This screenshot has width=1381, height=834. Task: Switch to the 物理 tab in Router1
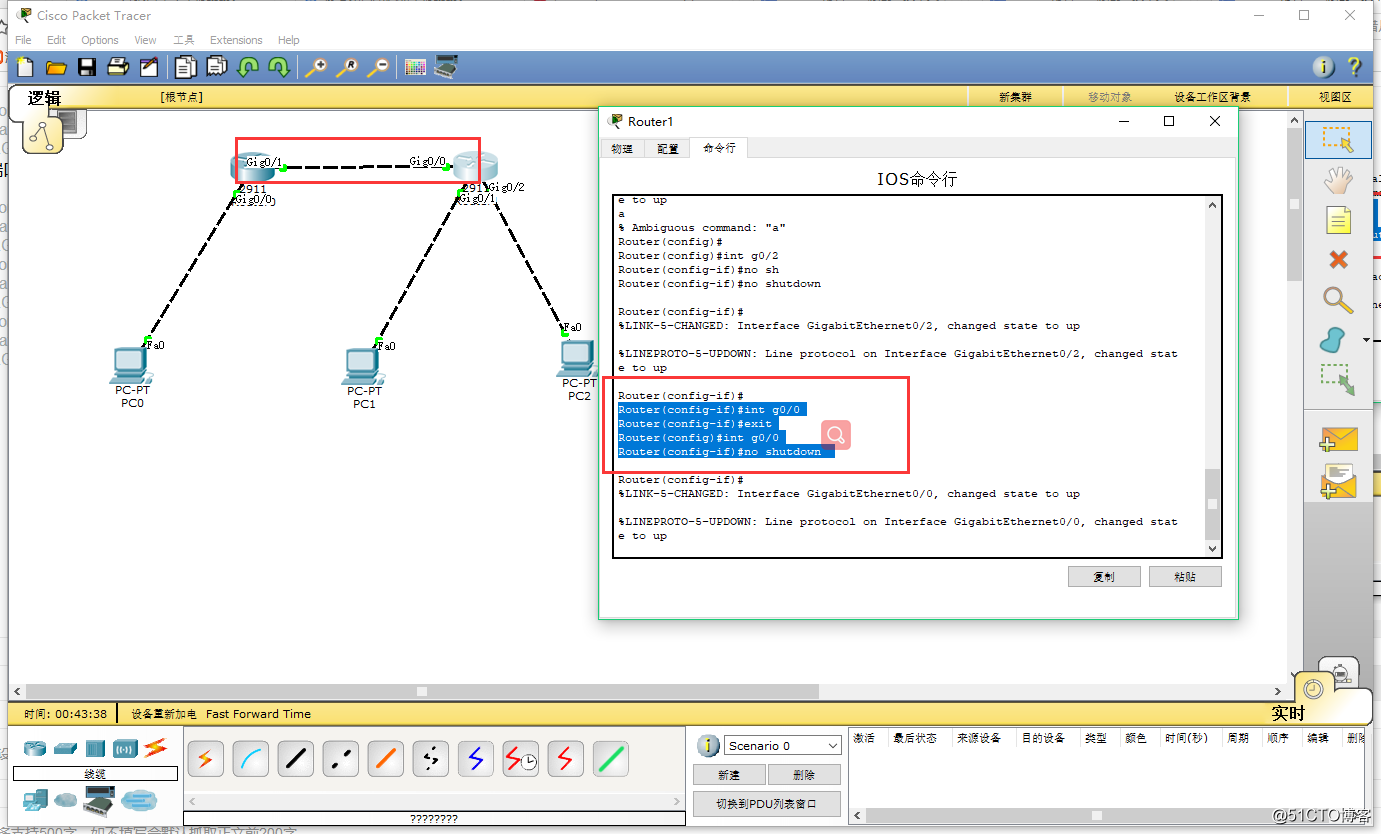[622, 148]
